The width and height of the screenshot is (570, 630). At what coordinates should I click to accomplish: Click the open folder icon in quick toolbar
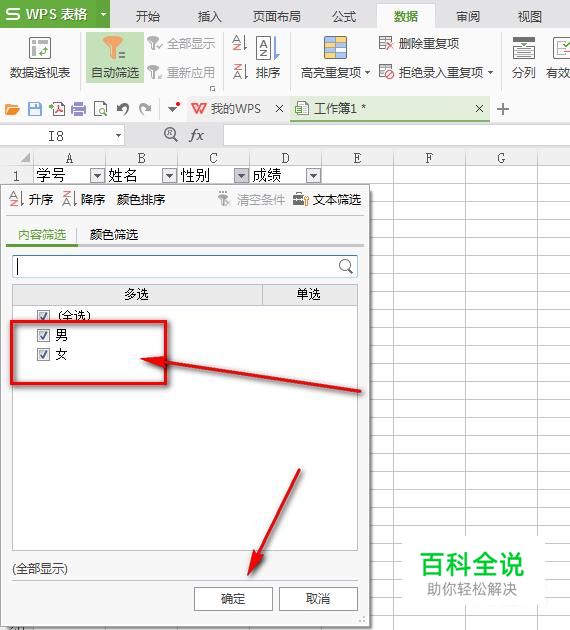click(x=12, y=109)
